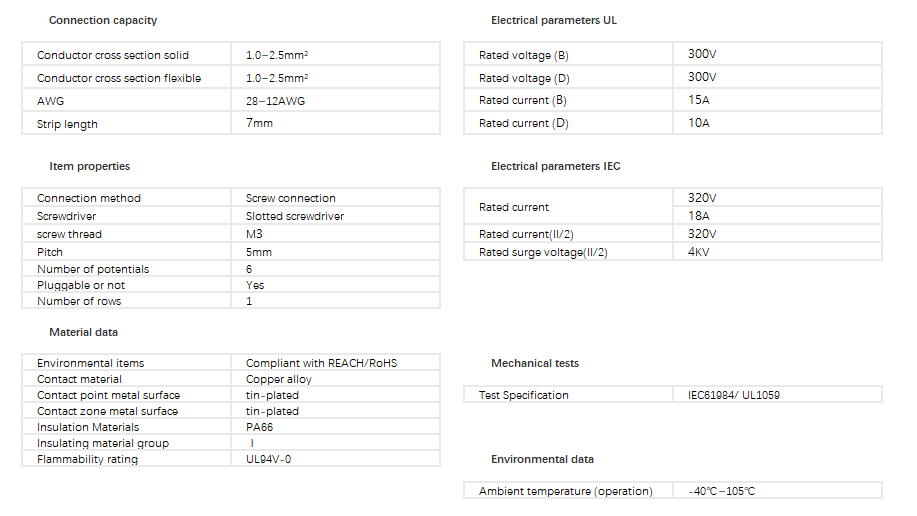Click the Connection capacity section heading
Screen dimensions: 917x516
pyautogui.click(x=103, y=21)
